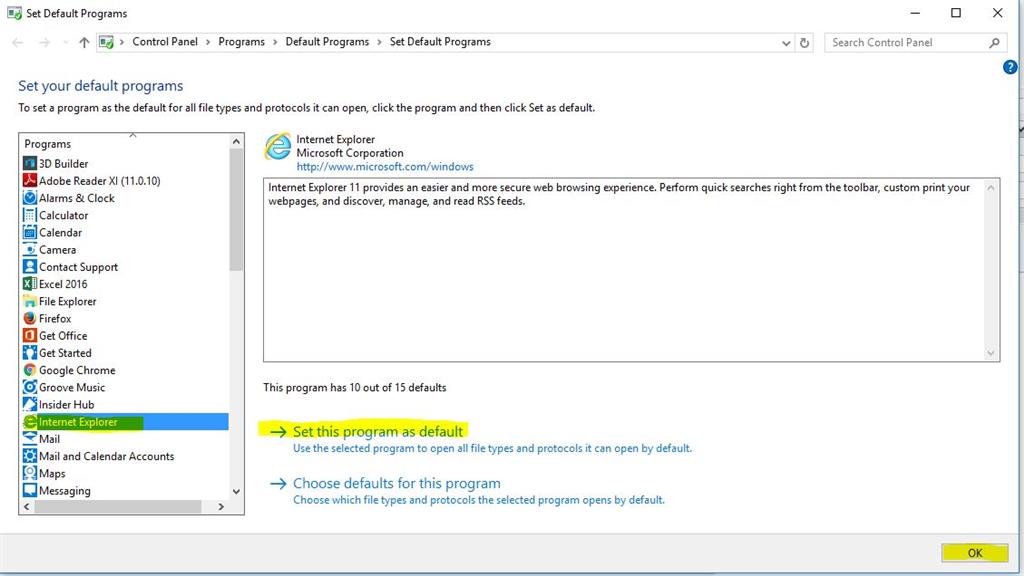Click the help question mark icon
Image resolution: width=1024 pixels, height=576 pixels.
tap(1010, 67)
